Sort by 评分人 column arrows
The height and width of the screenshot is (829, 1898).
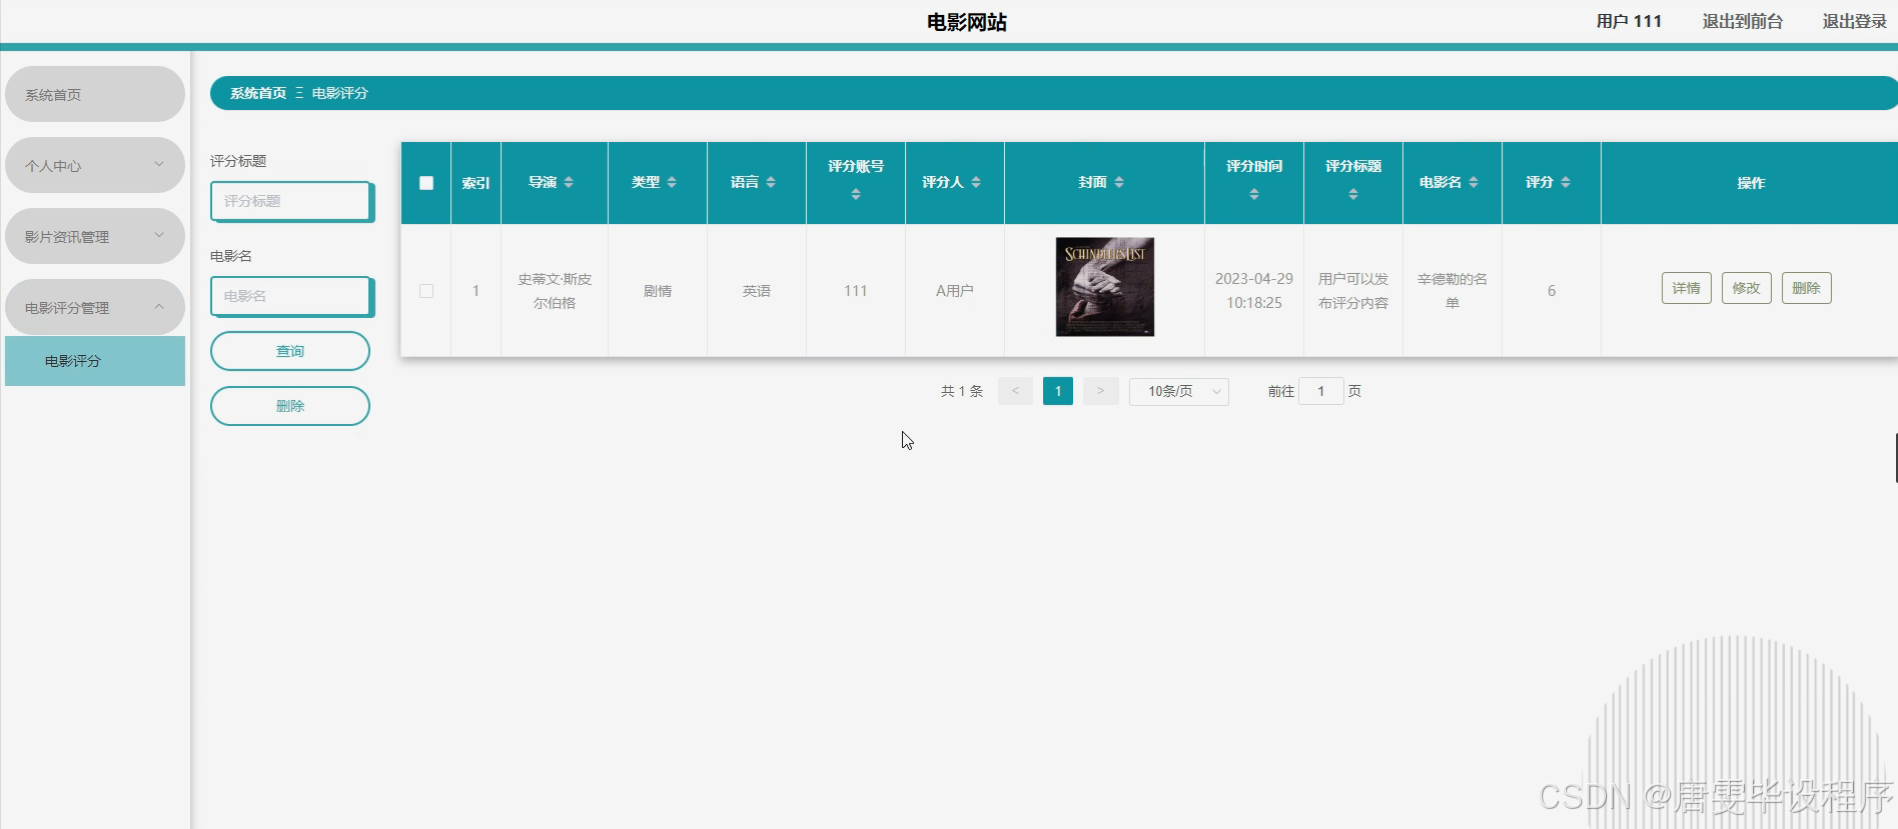[976, 182]
